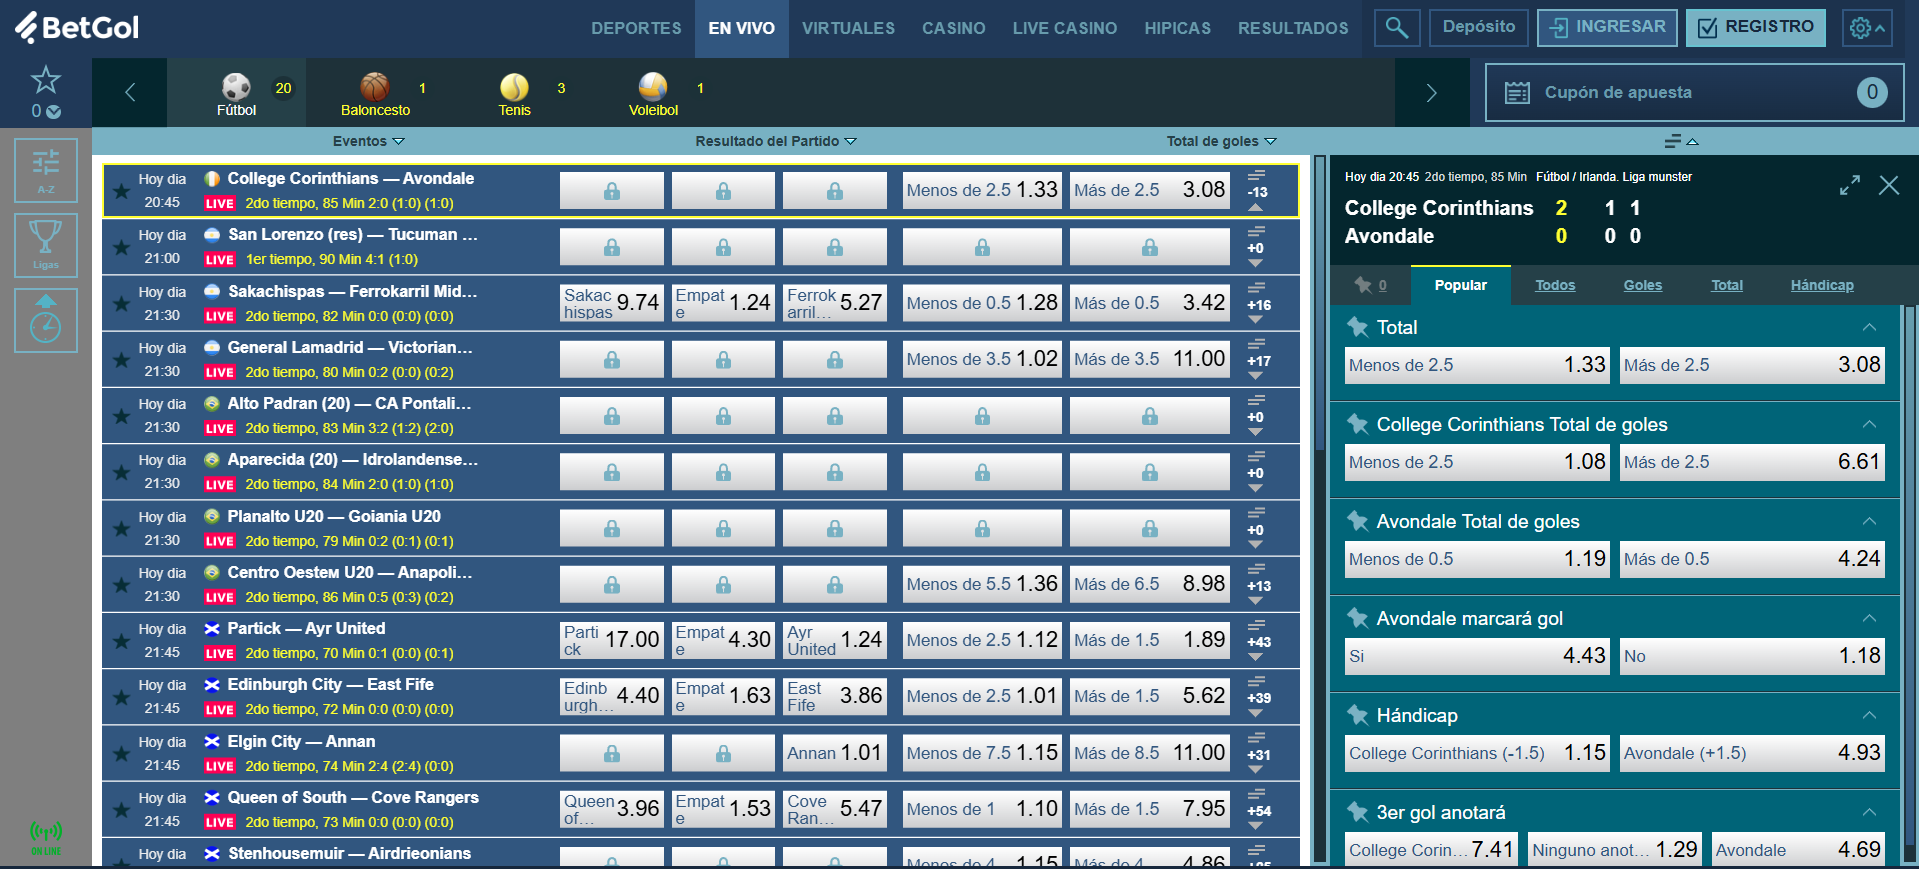Screen dimensions: 1919x869
Task: Select College Corinthians (-1.5) handicap 1.15
Action: click(1477, 753)
